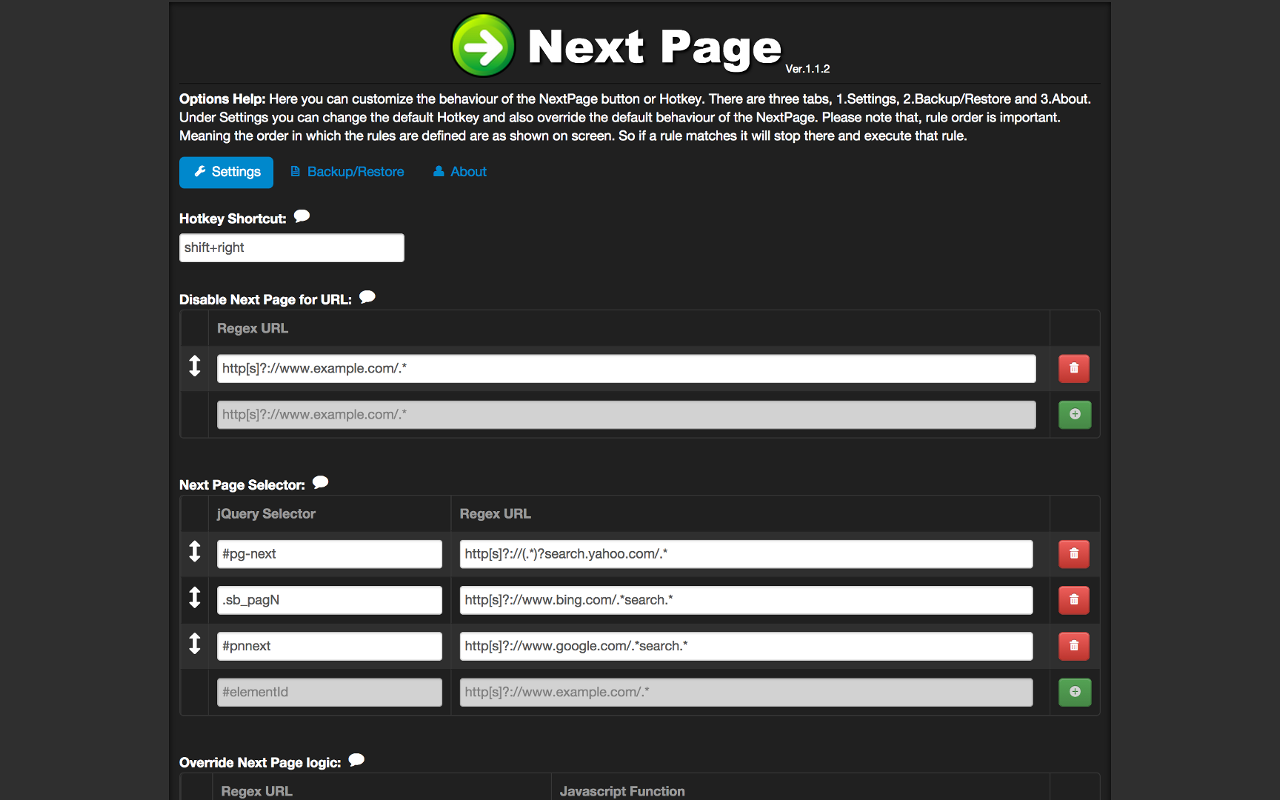Click Regex URL header in selector table
The image size is (1280, 800).
pyautogui.click(x=495, y=514)
